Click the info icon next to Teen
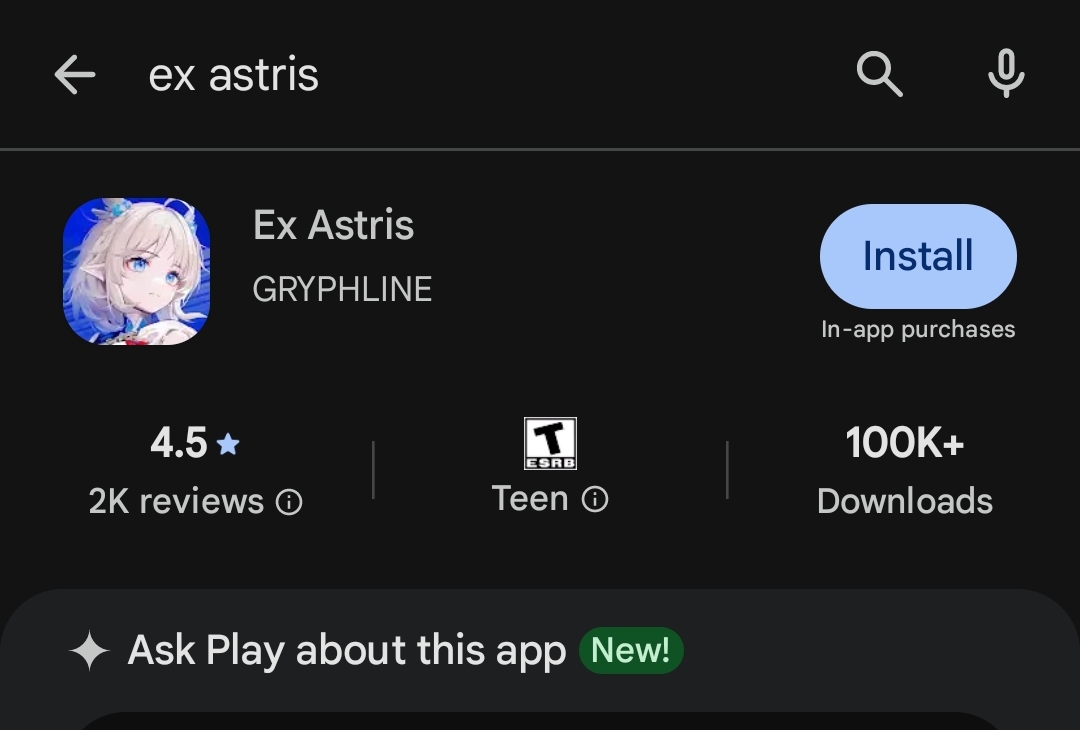 coord(595,500)
